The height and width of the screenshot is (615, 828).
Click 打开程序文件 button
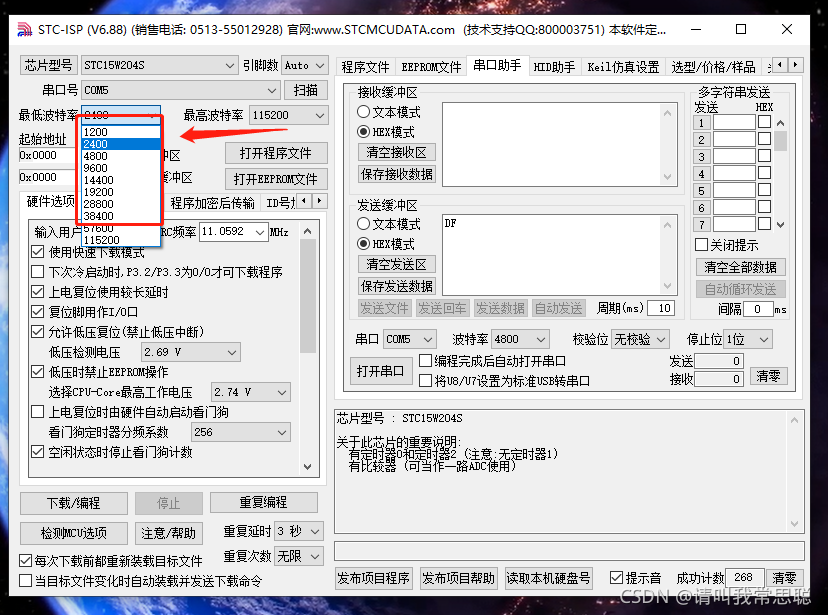click(x=276, y=153)
